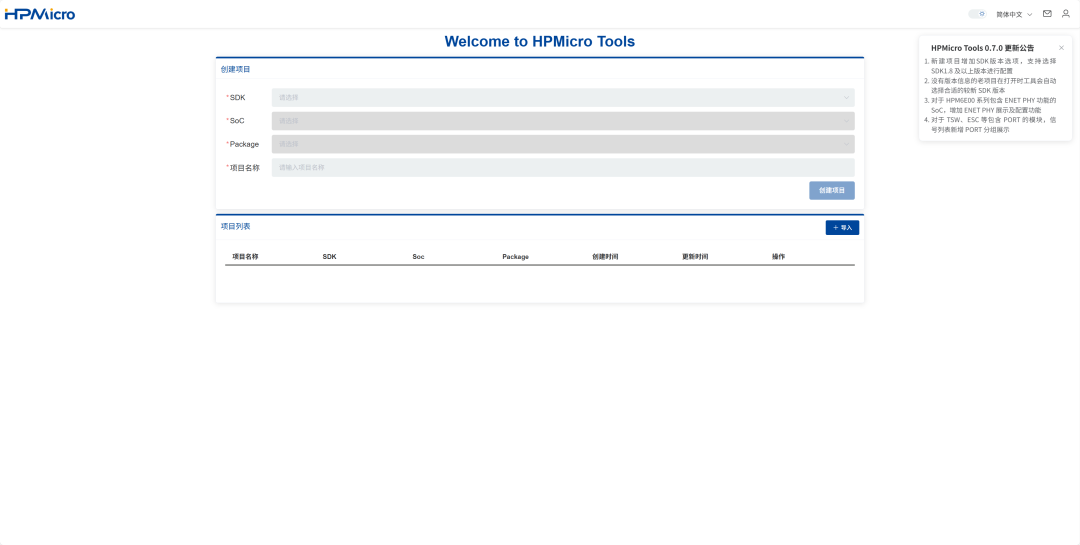Open the SoC selection dropdown
The width and height of the screenshot is (1080, 545).
coord(563,121)
